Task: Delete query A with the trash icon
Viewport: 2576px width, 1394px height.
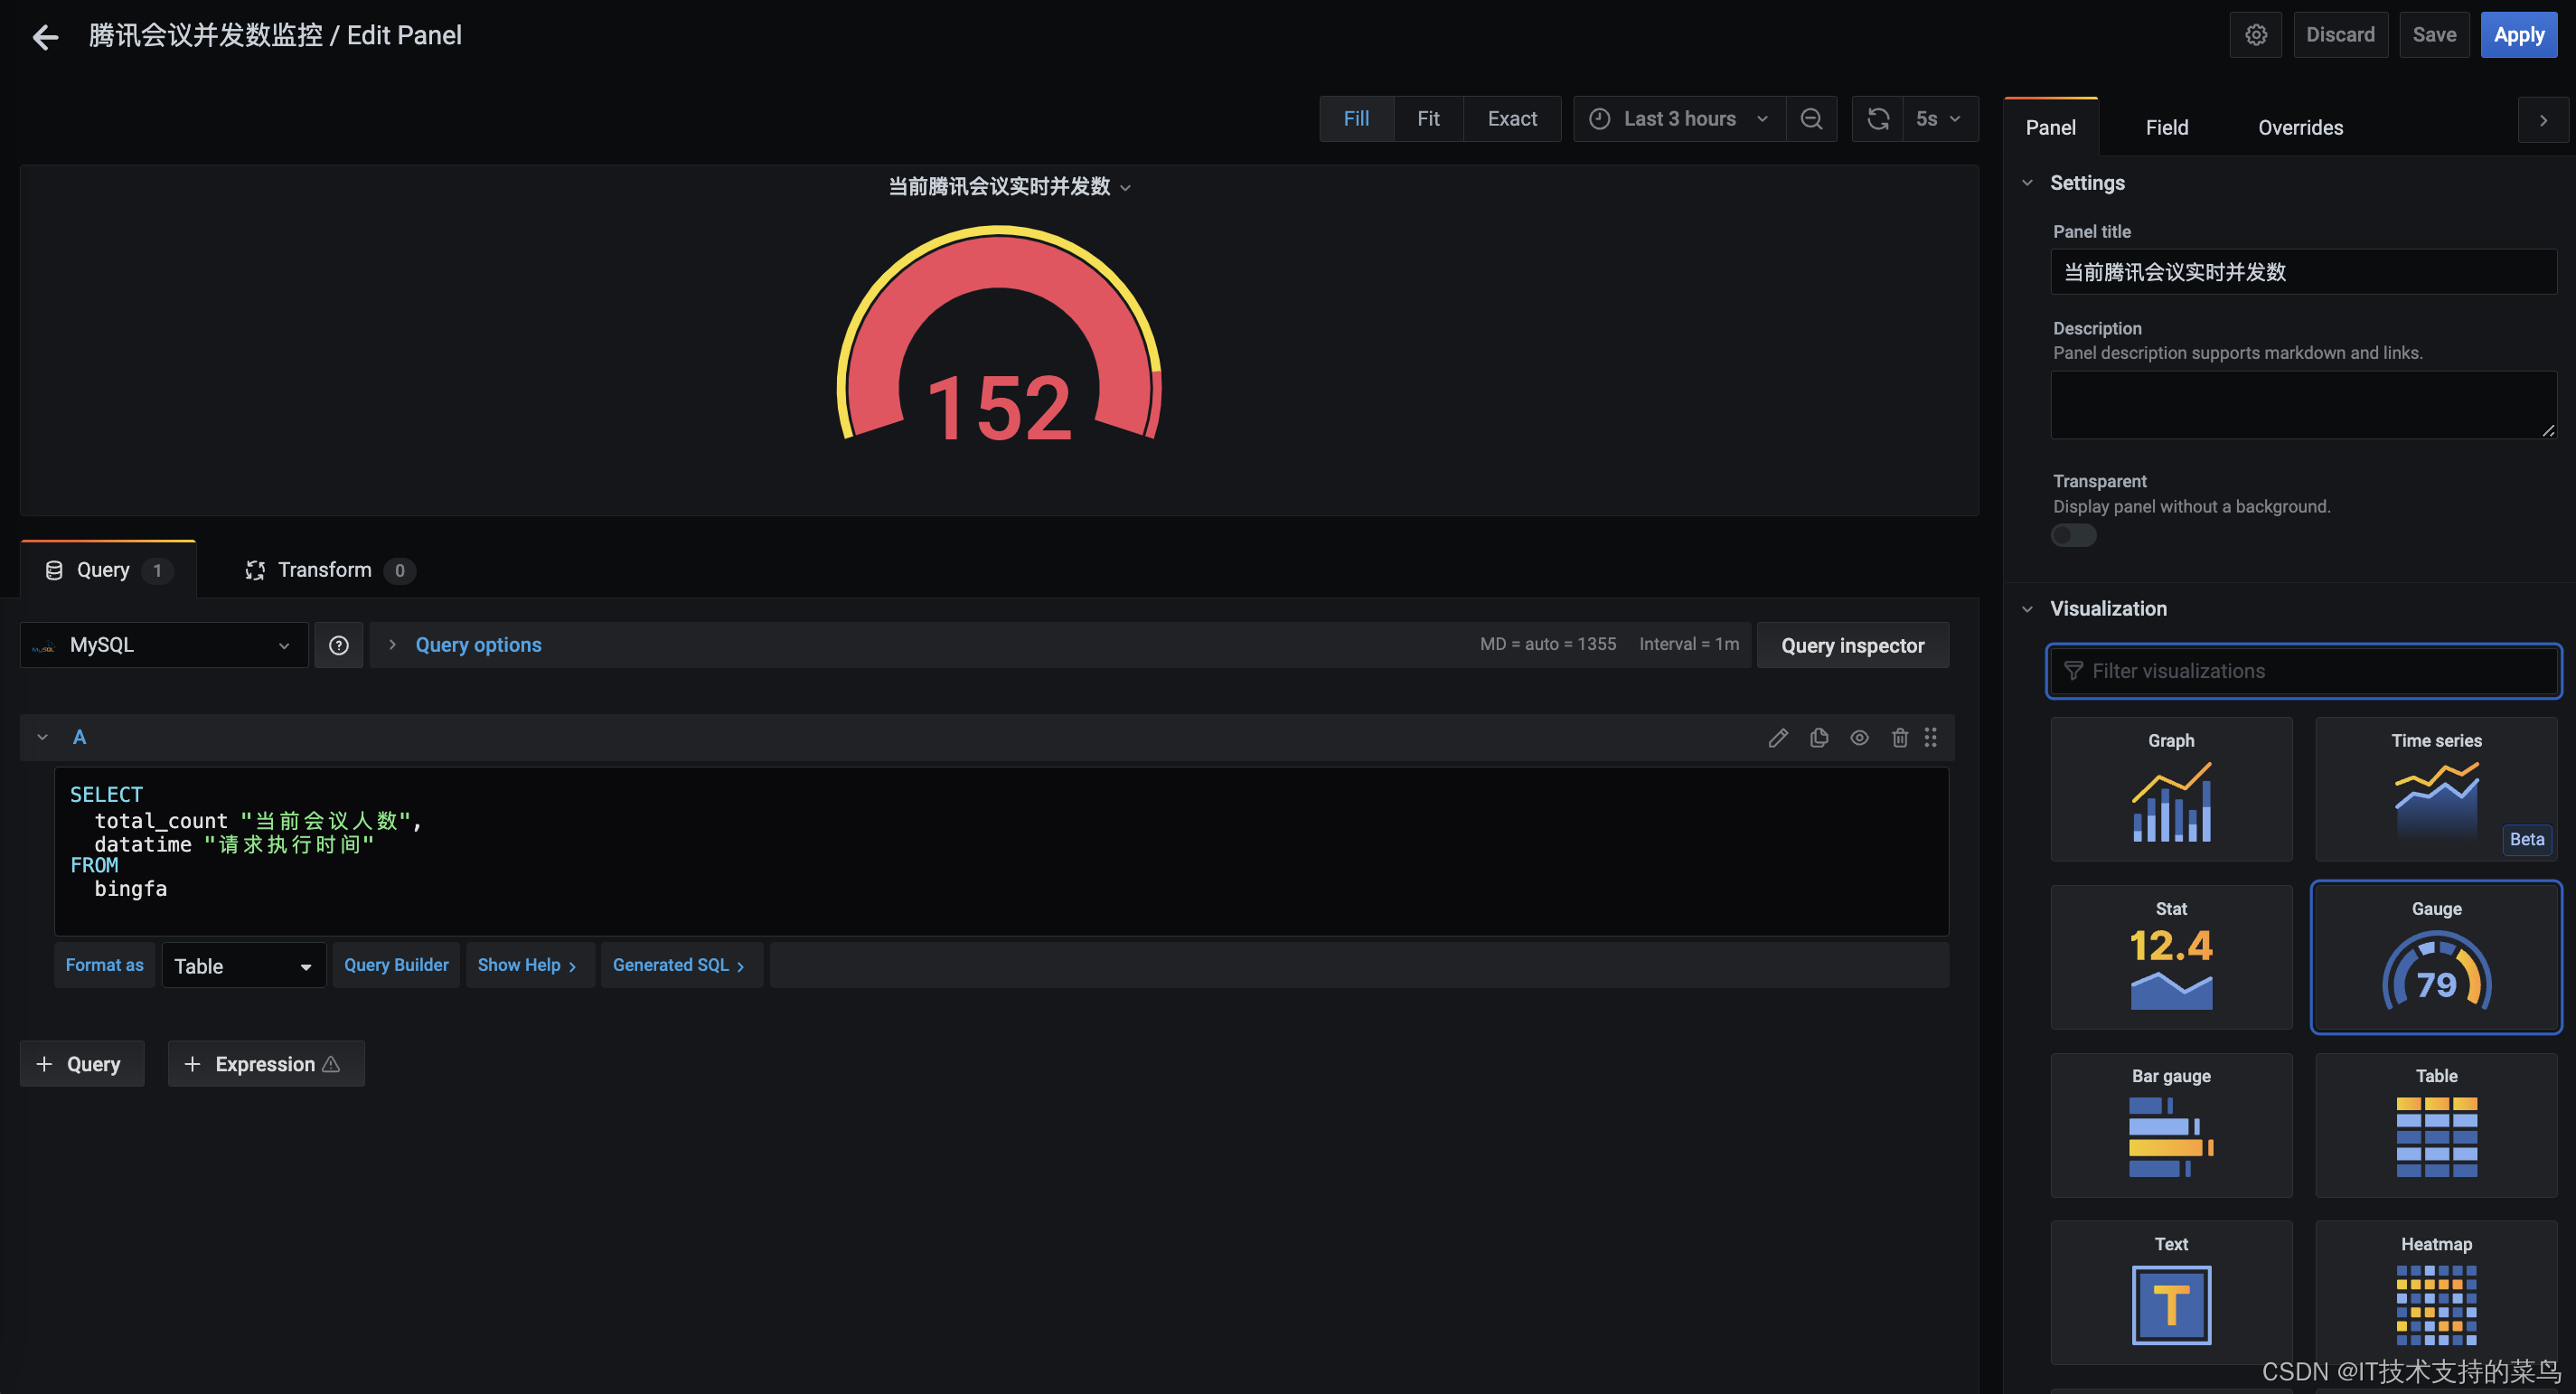Action: point(1900,738)
